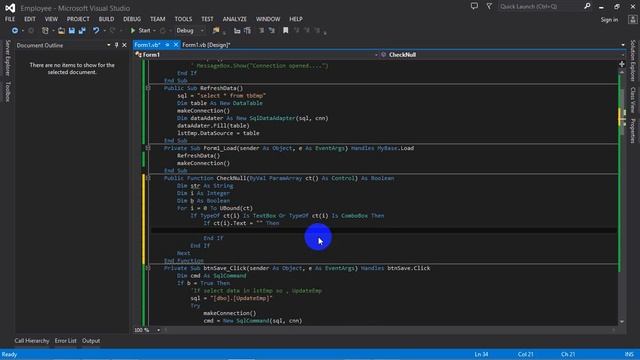This screenshot has width=640, height=360.
Task: Switch to the Form1.vb [Design] tab
Action: coord(206,45)
